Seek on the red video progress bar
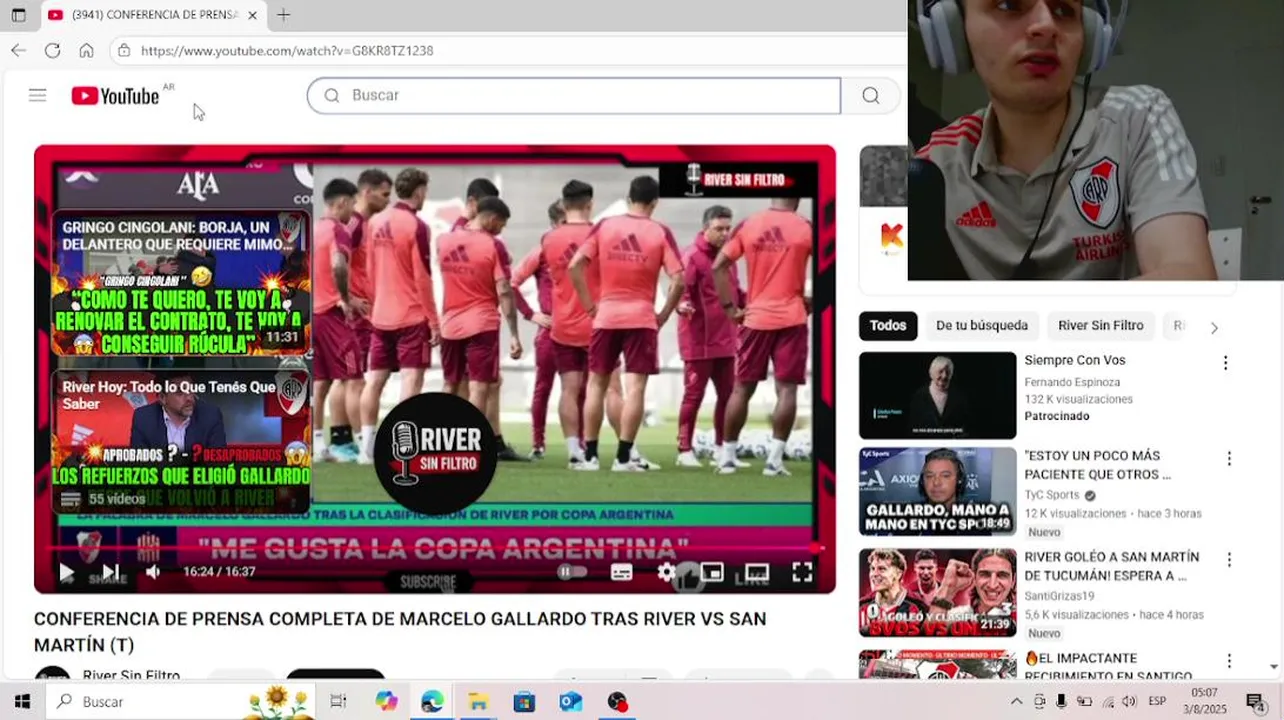 point(435,548)
